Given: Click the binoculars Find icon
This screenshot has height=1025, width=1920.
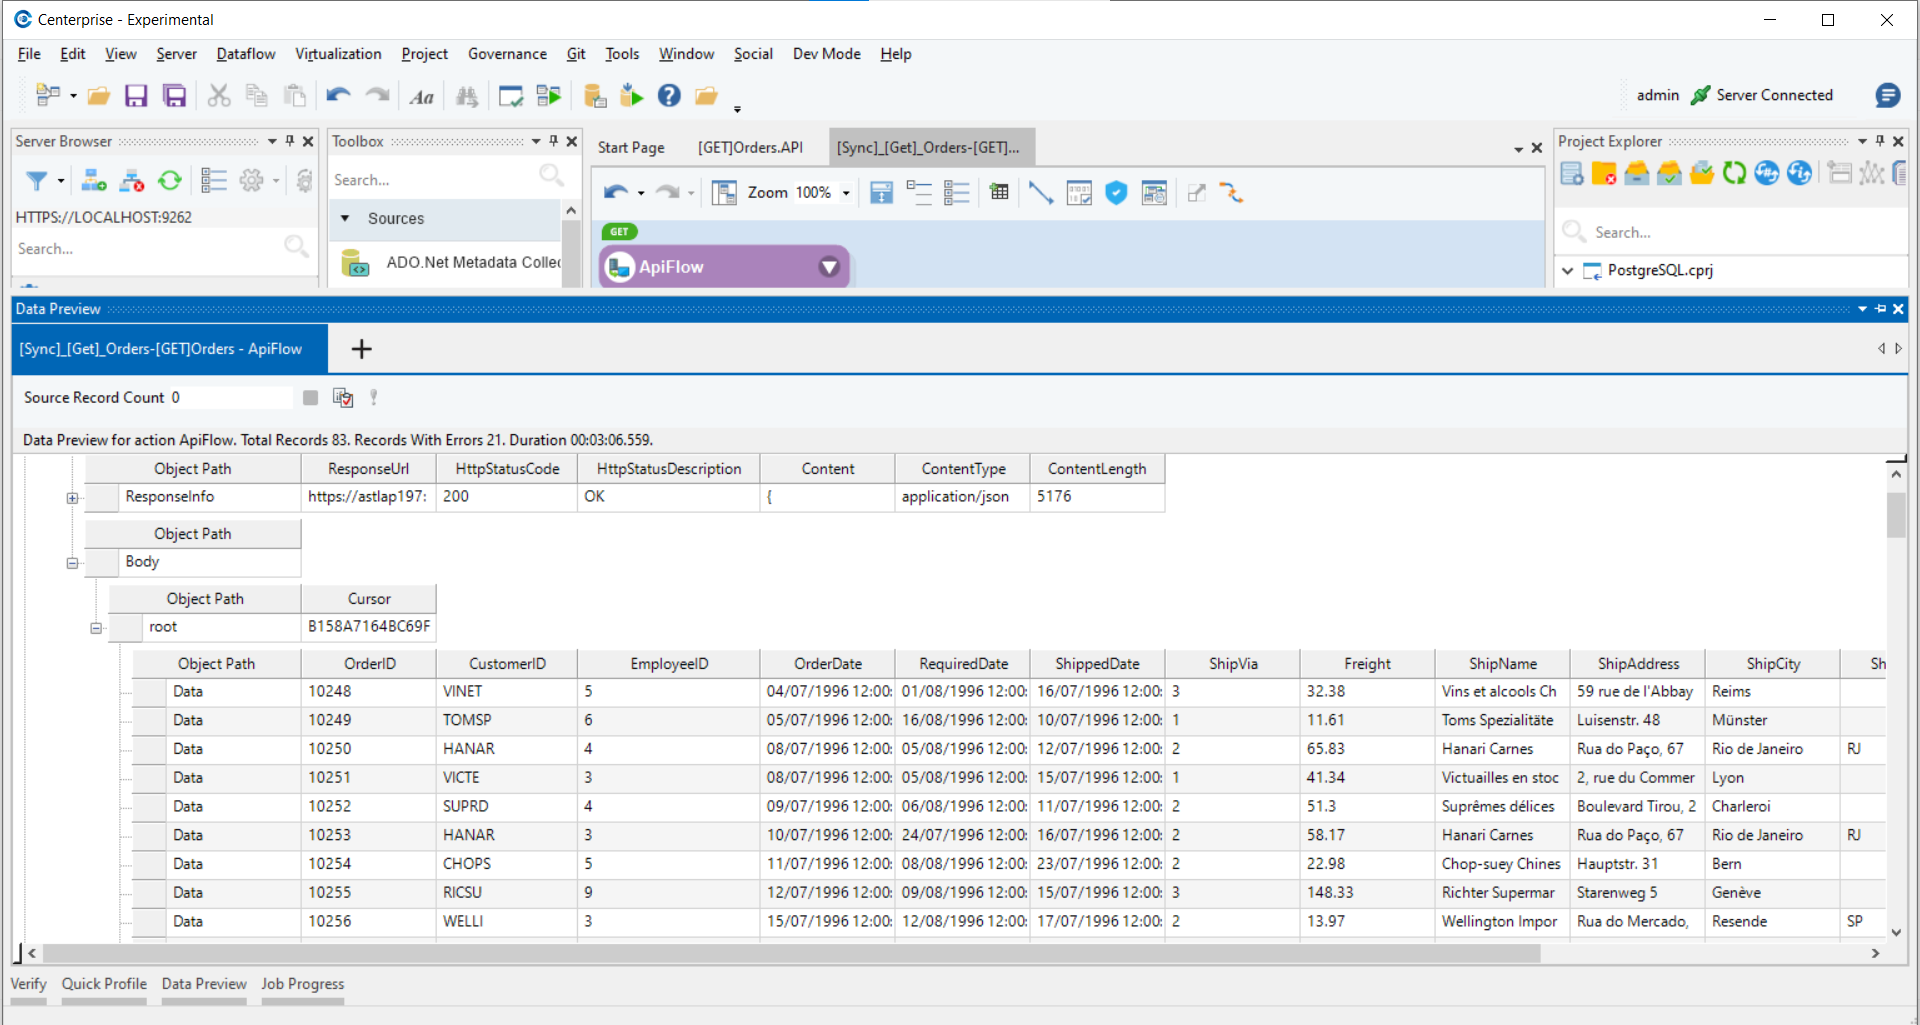Looking at the screenshot, I should point(467,96).
